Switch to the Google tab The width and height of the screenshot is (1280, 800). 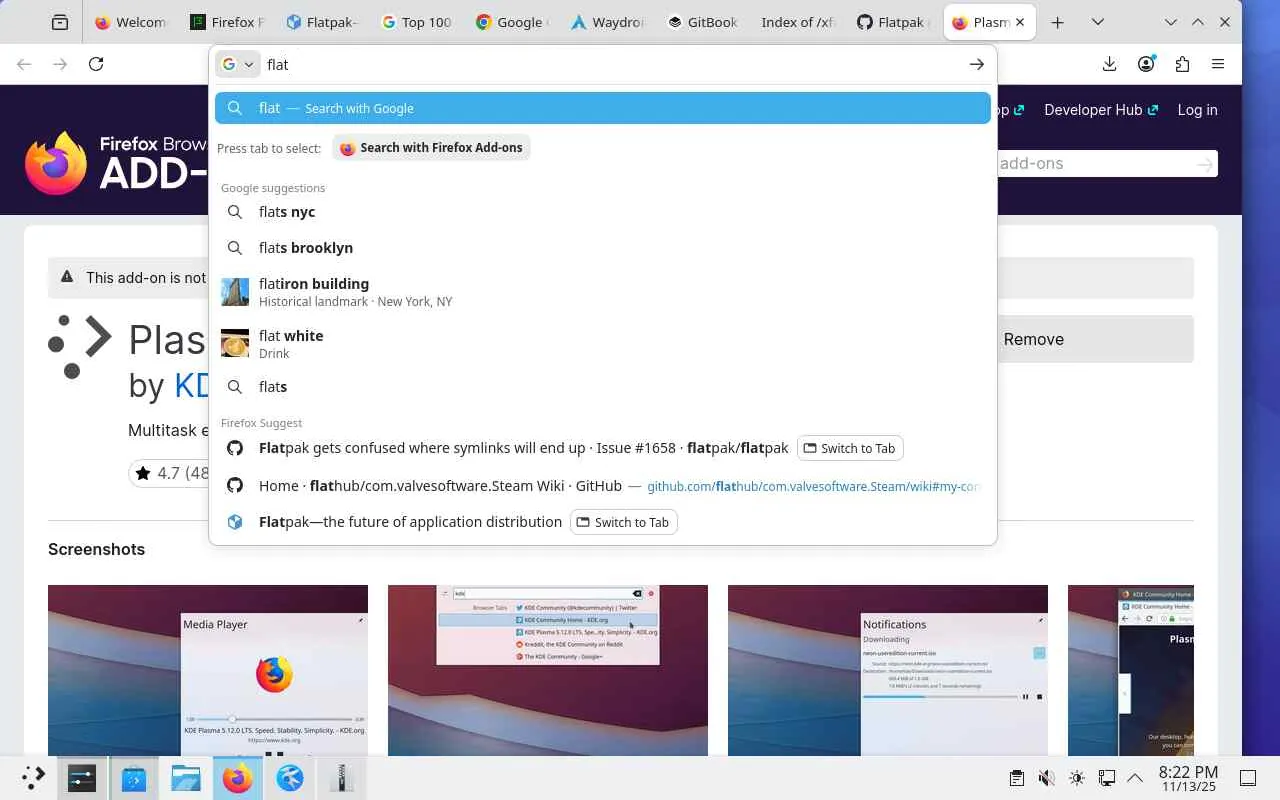click(x=511, y=22)
